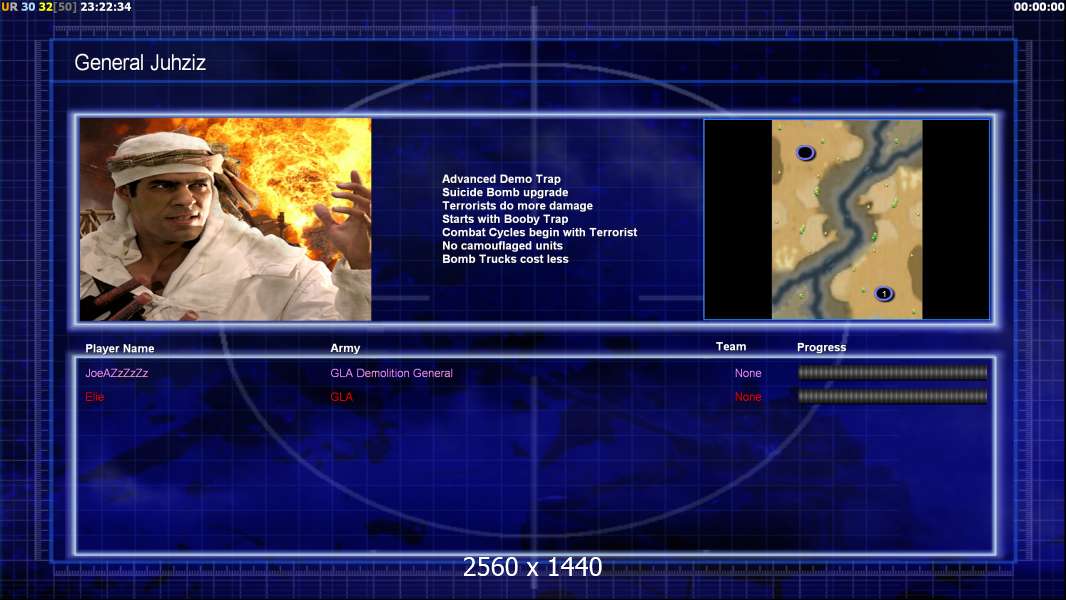Click the 00:00:00 timer at top right
This screenshot has width=1066, height=600.
(1039, 7)
